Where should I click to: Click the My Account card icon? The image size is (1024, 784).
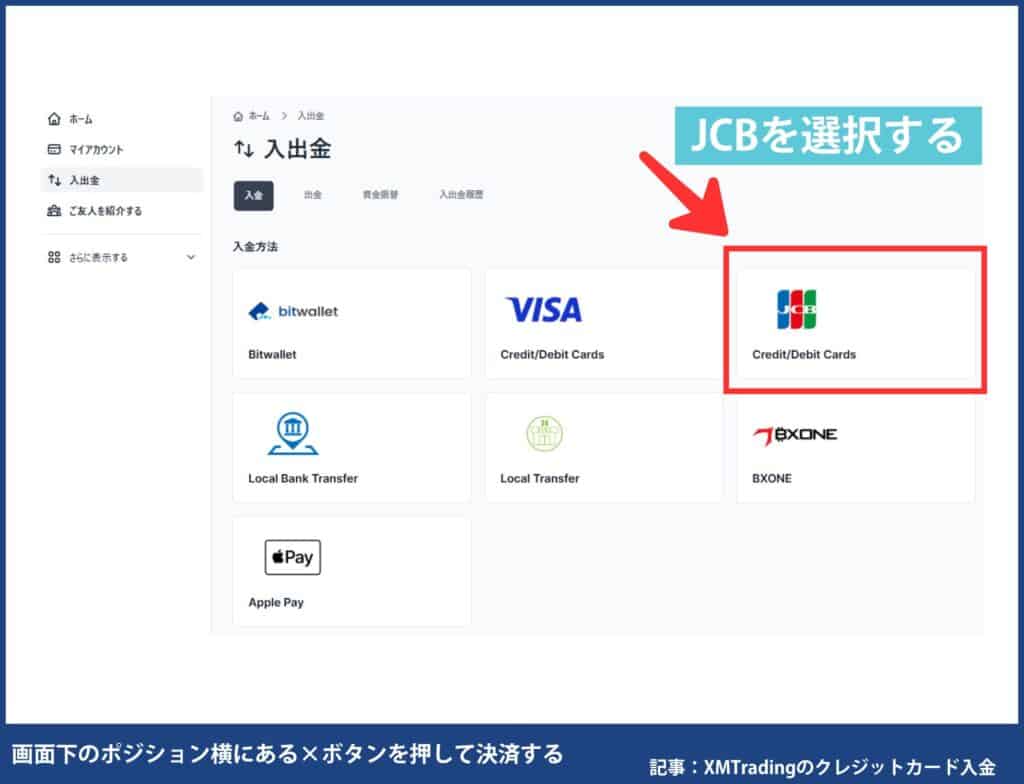click(x=54, y=150)
